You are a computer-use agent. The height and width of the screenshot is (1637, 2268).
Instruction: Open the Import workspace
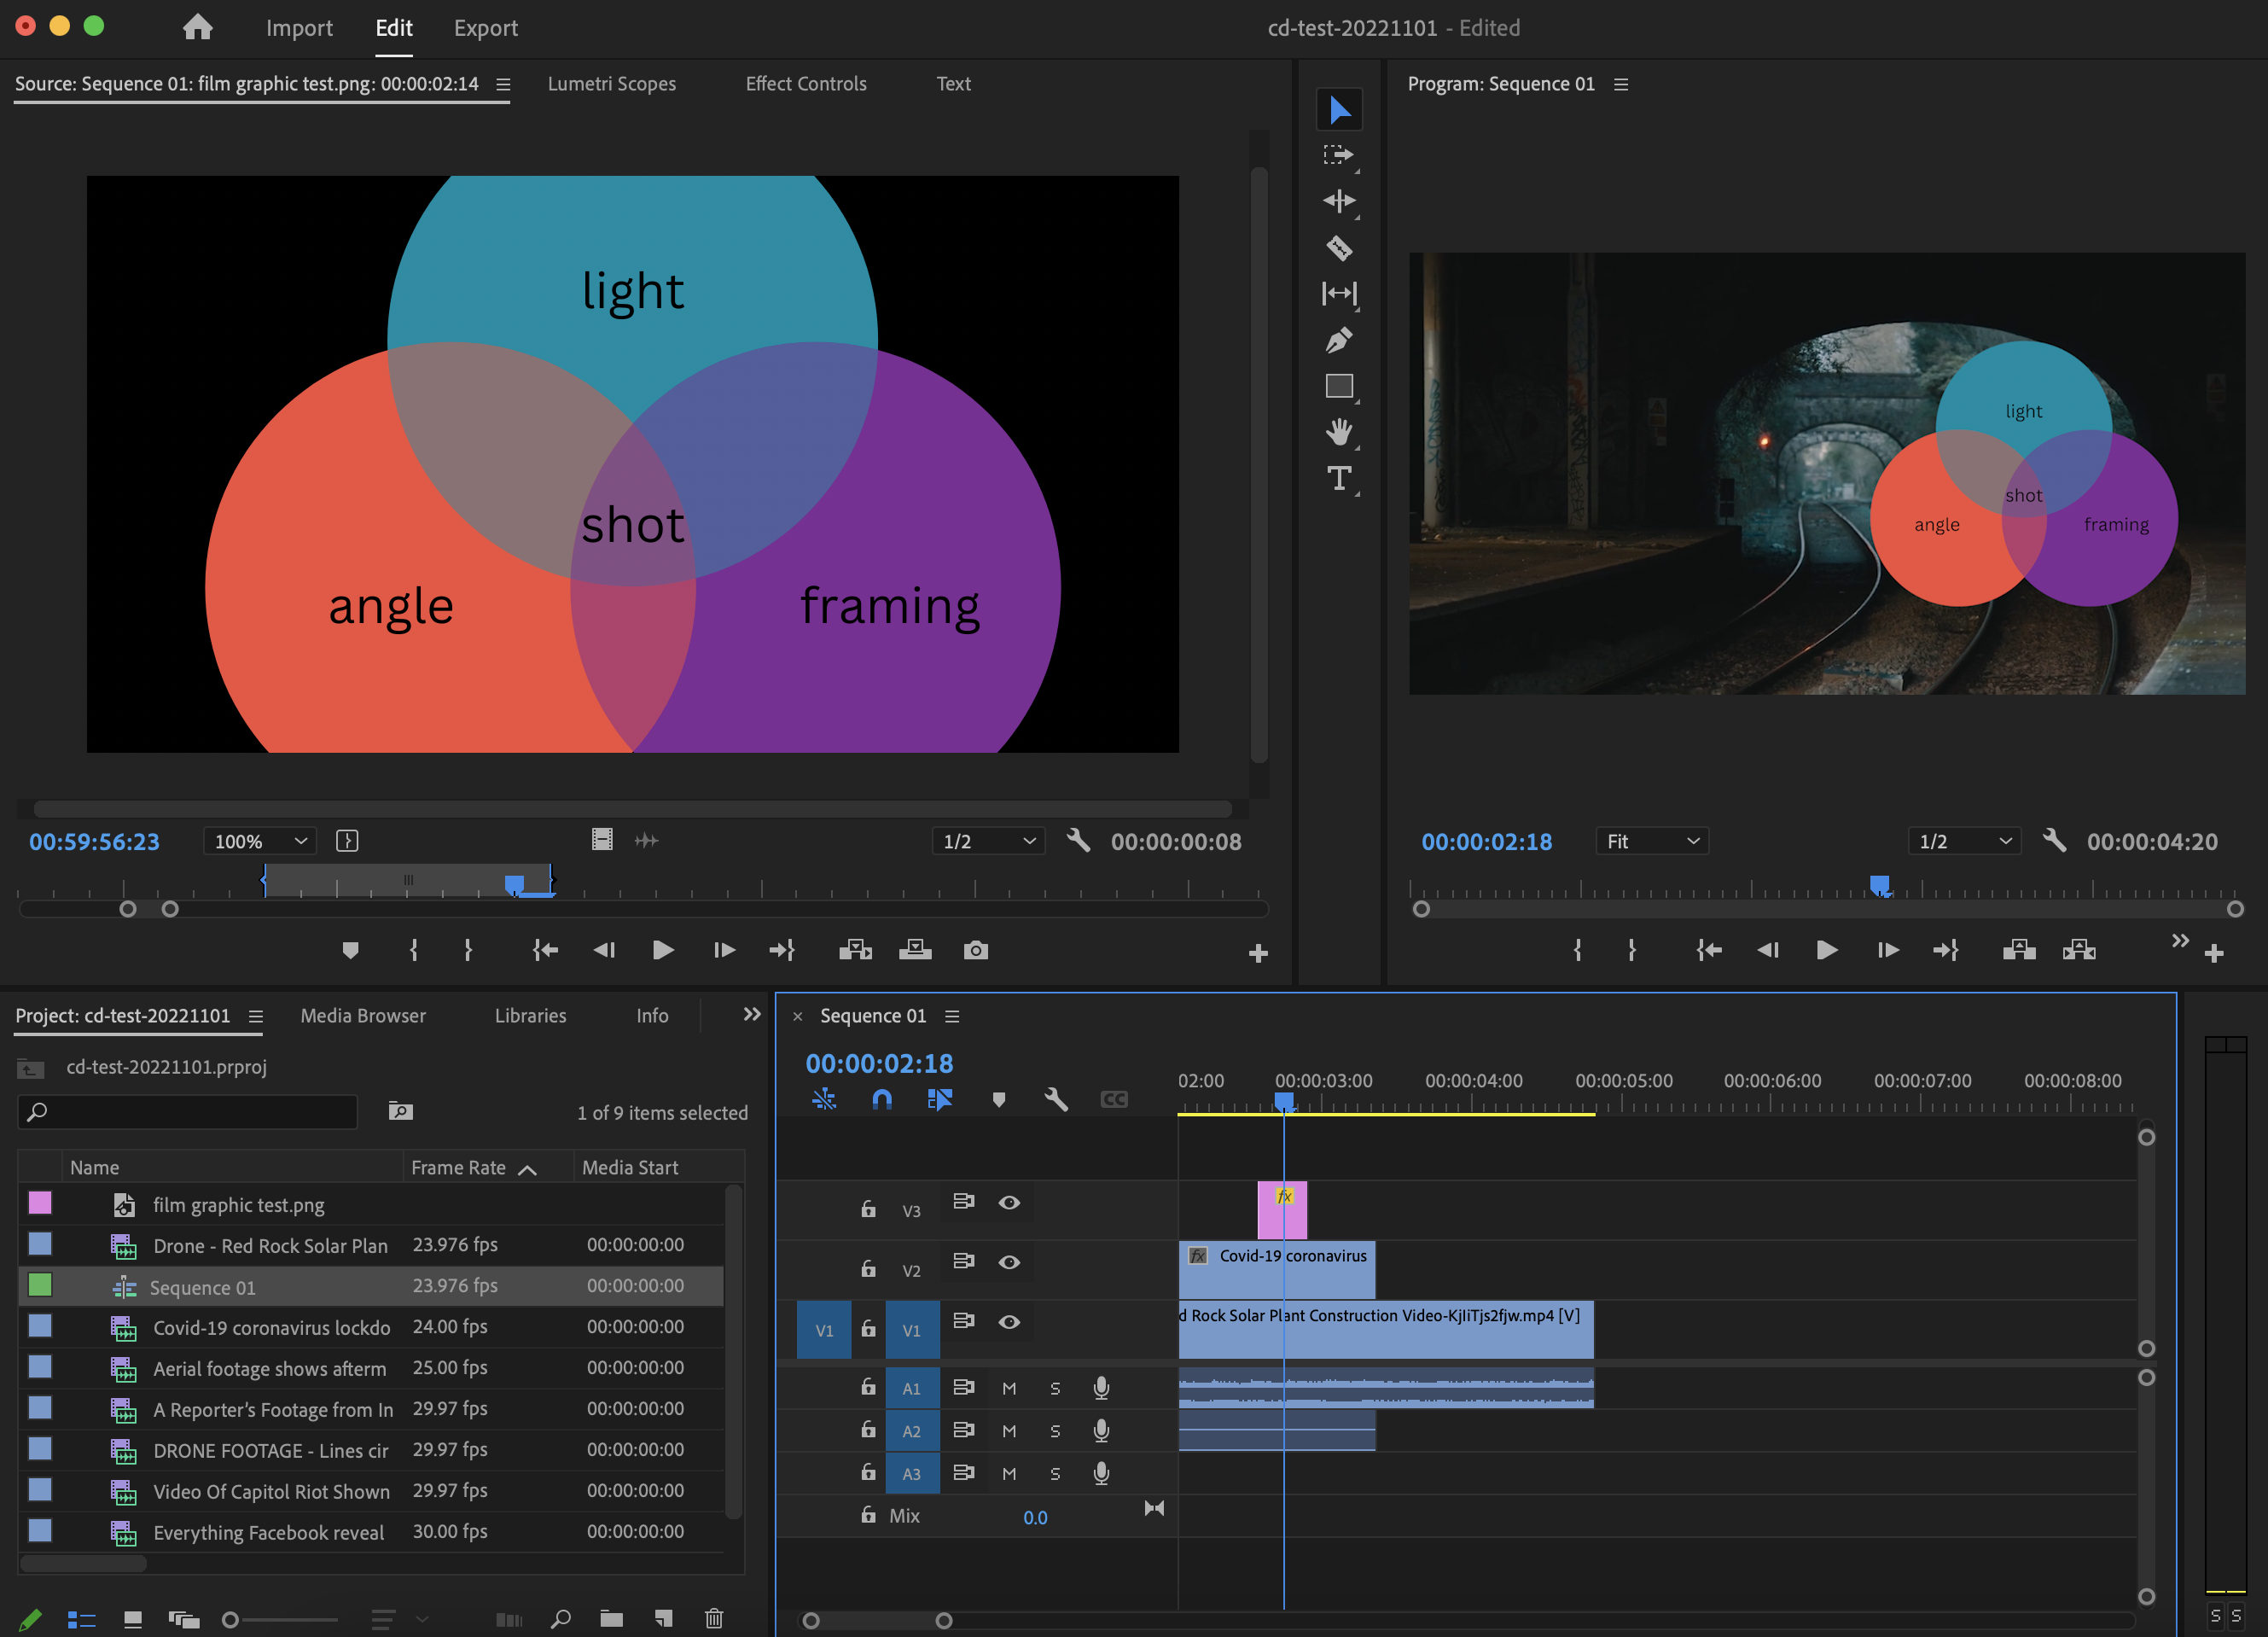pyautogui.click(x=299, y=28)
